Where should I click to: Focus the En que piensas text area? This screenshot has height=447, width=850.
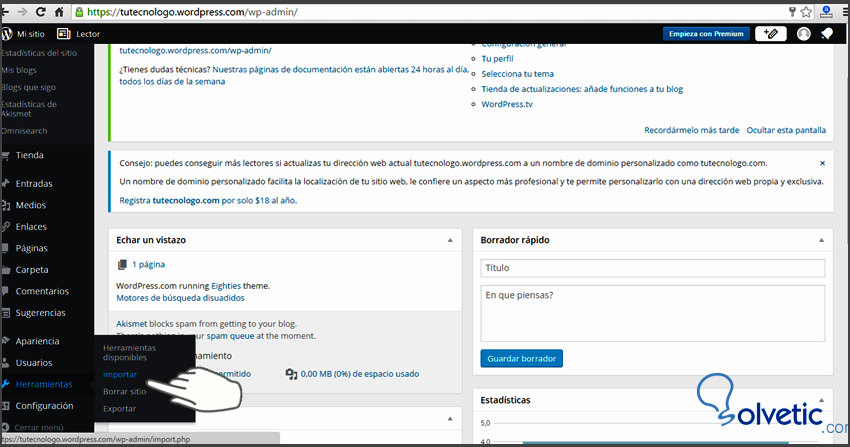coord(653,313)
